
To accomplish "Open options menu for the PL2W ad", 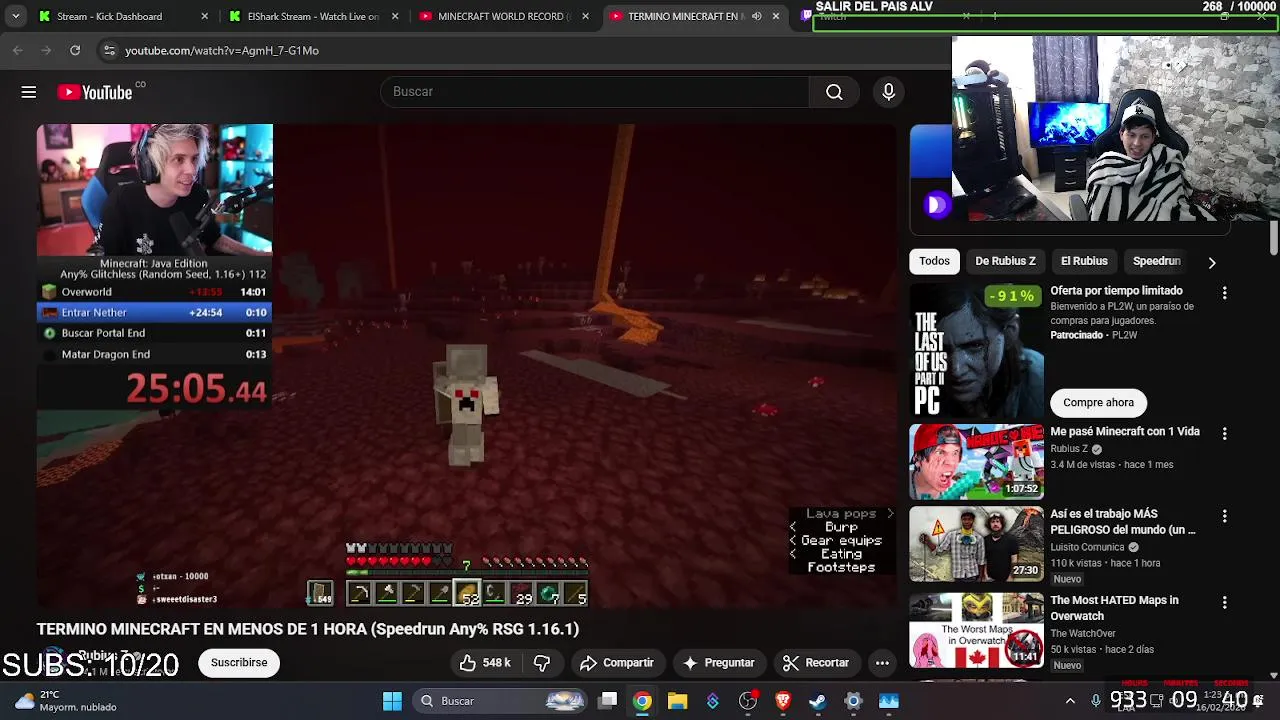I will 1224,293.
